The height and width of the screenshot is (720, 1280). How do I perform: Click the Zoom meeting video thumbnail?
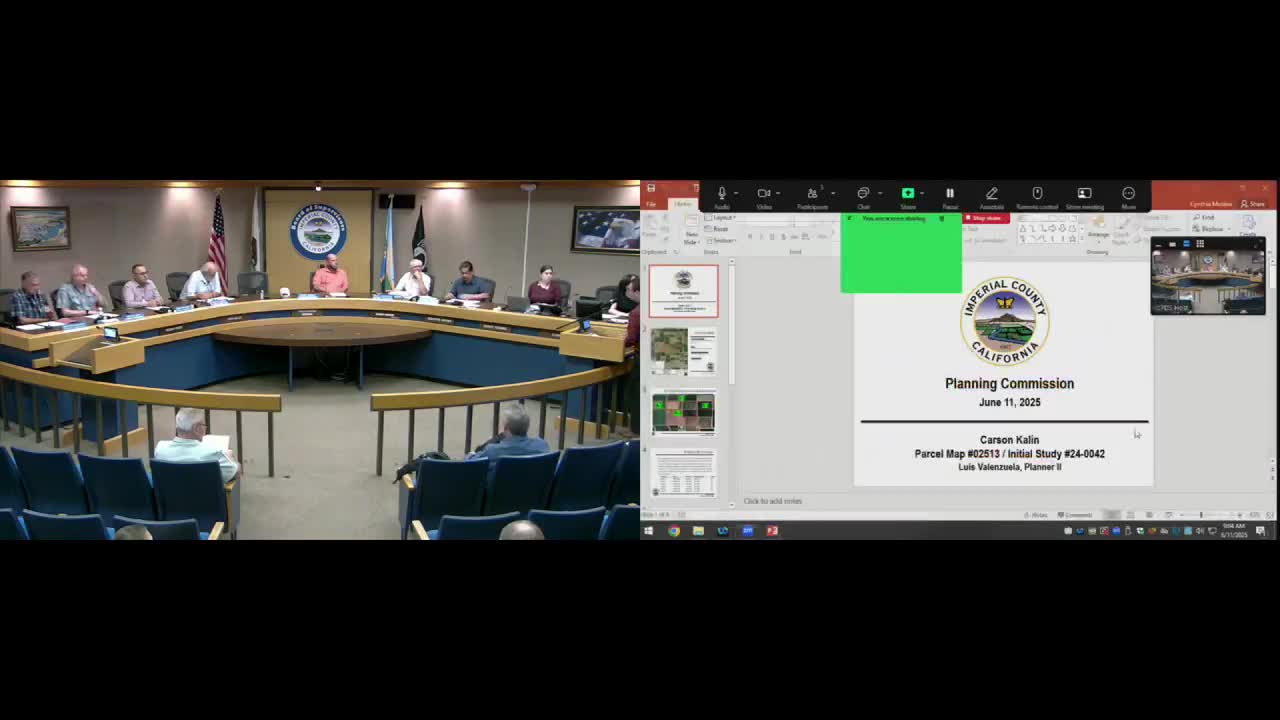pyautogui.click(x=1208, y=282)
